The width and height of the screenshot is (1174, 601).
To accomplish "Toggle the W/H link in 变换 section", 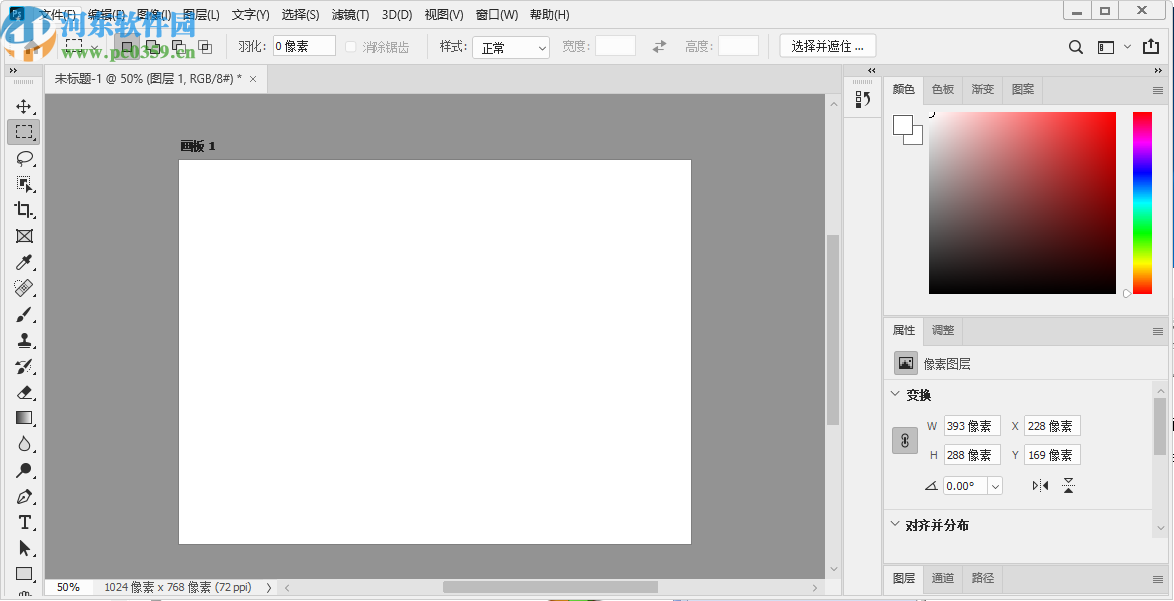I will pyautogui.click(x=905, y=440).
